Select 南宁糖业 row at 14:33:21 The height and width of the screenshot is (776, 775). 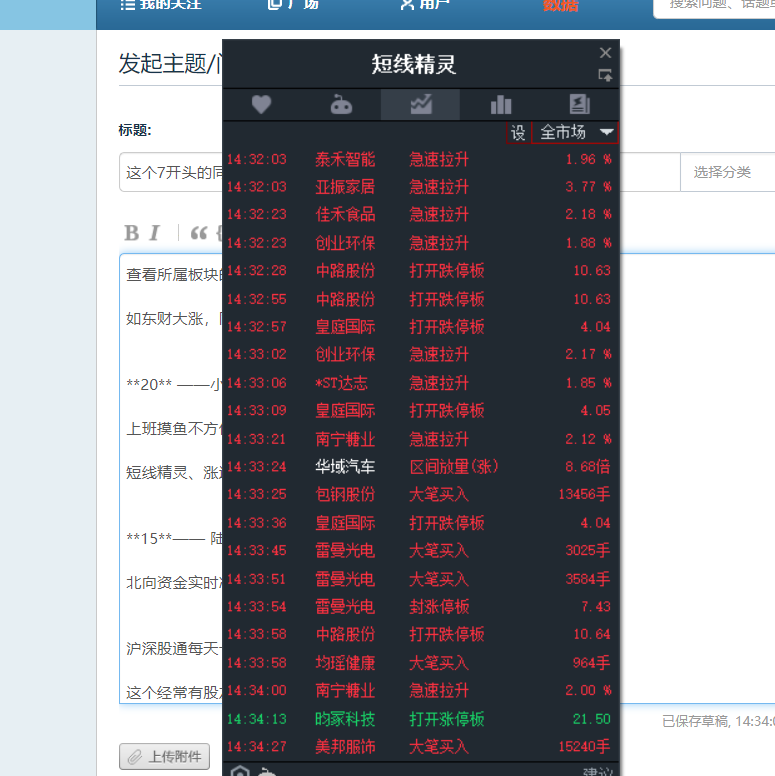pos(420,439)
